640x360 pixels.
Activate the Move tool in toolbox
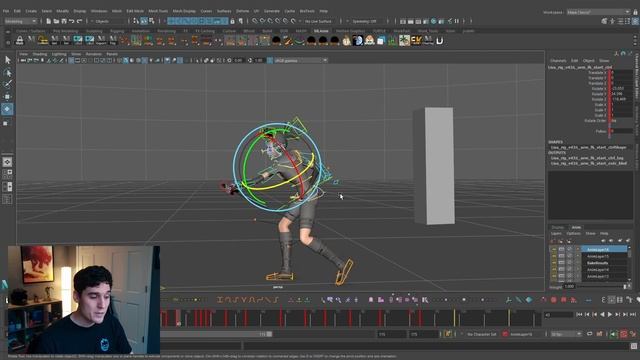click(7, 97)
